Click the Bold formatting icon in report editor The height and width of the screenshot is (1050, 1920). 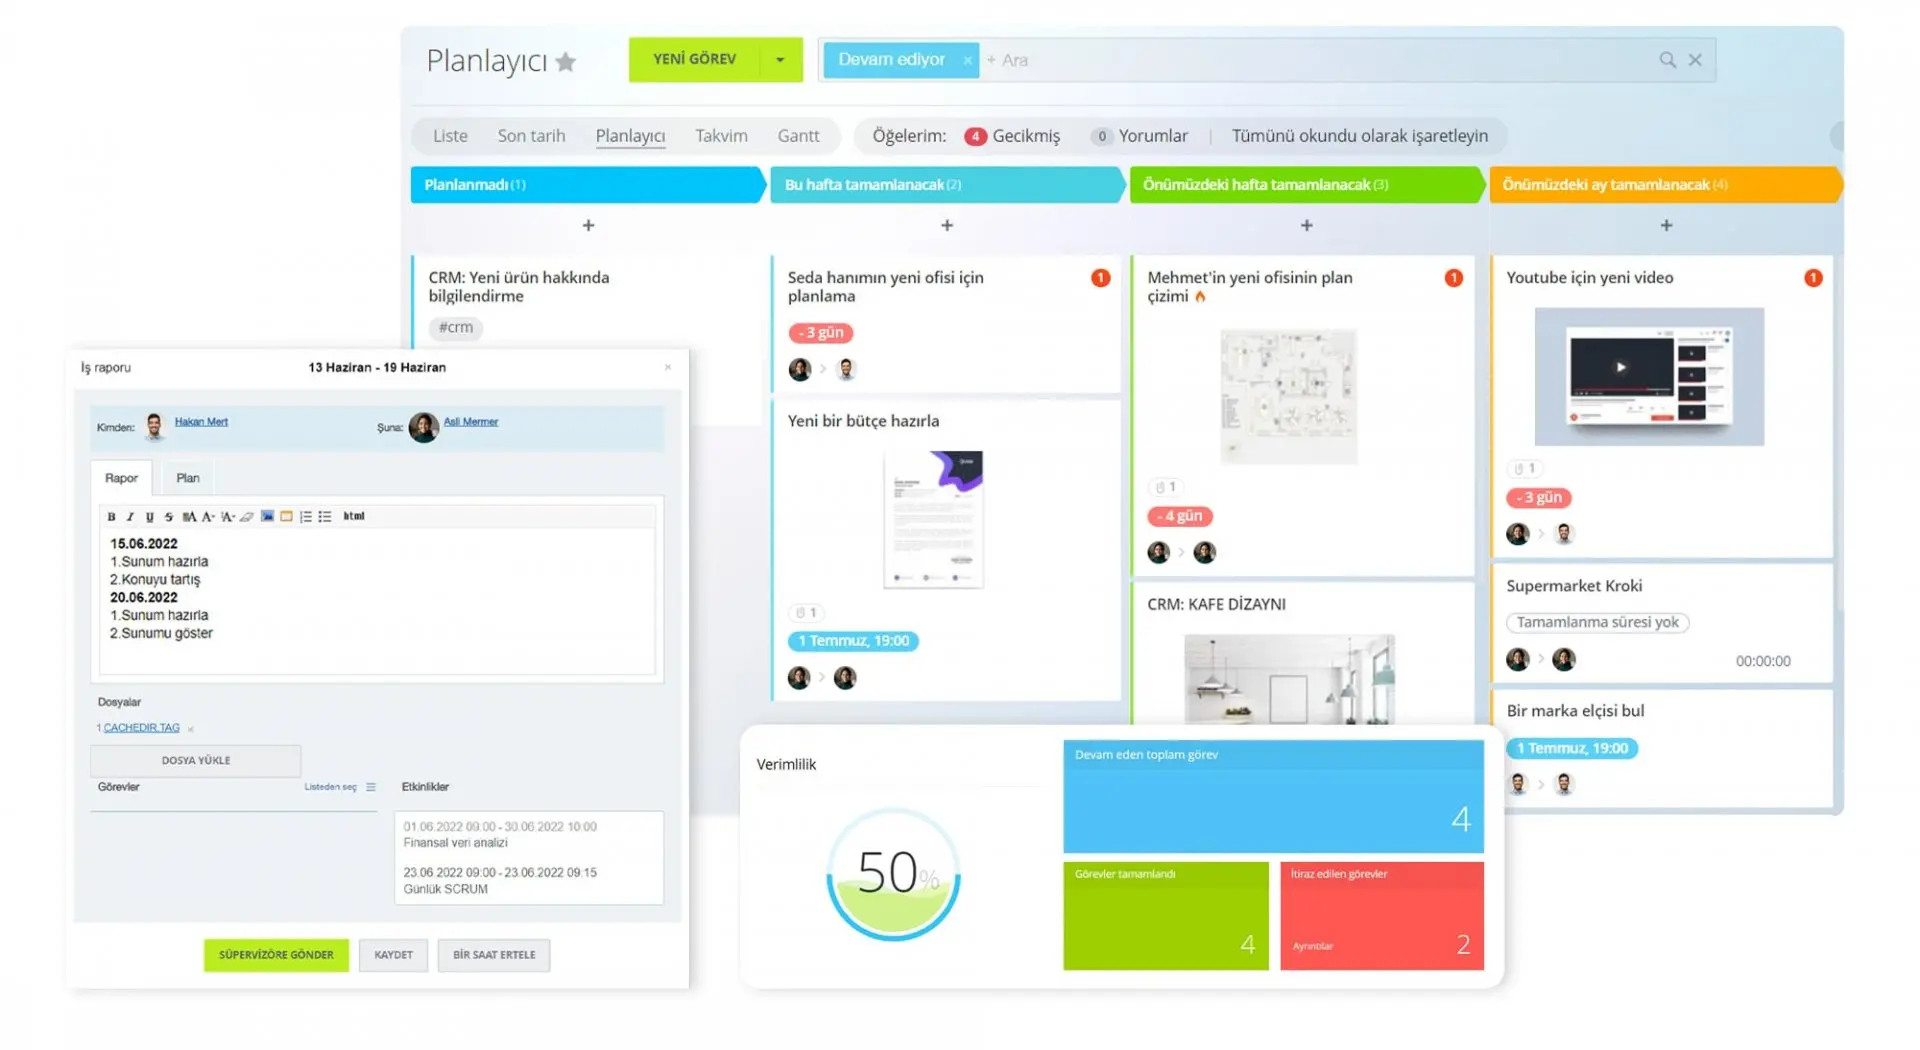click(111, 517)
